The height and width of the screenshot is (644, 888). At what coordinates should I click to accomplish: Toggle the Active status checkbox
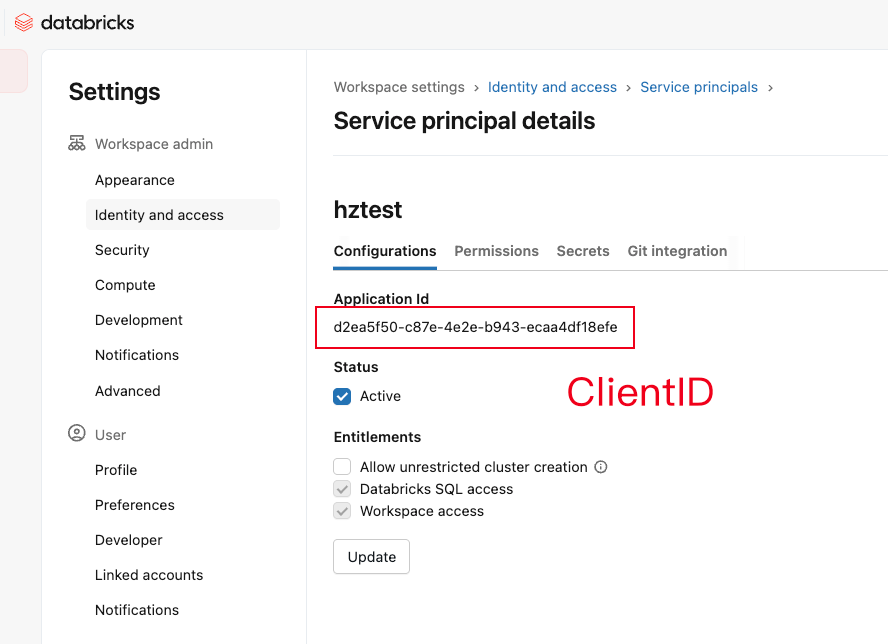[x=342, y=396]
